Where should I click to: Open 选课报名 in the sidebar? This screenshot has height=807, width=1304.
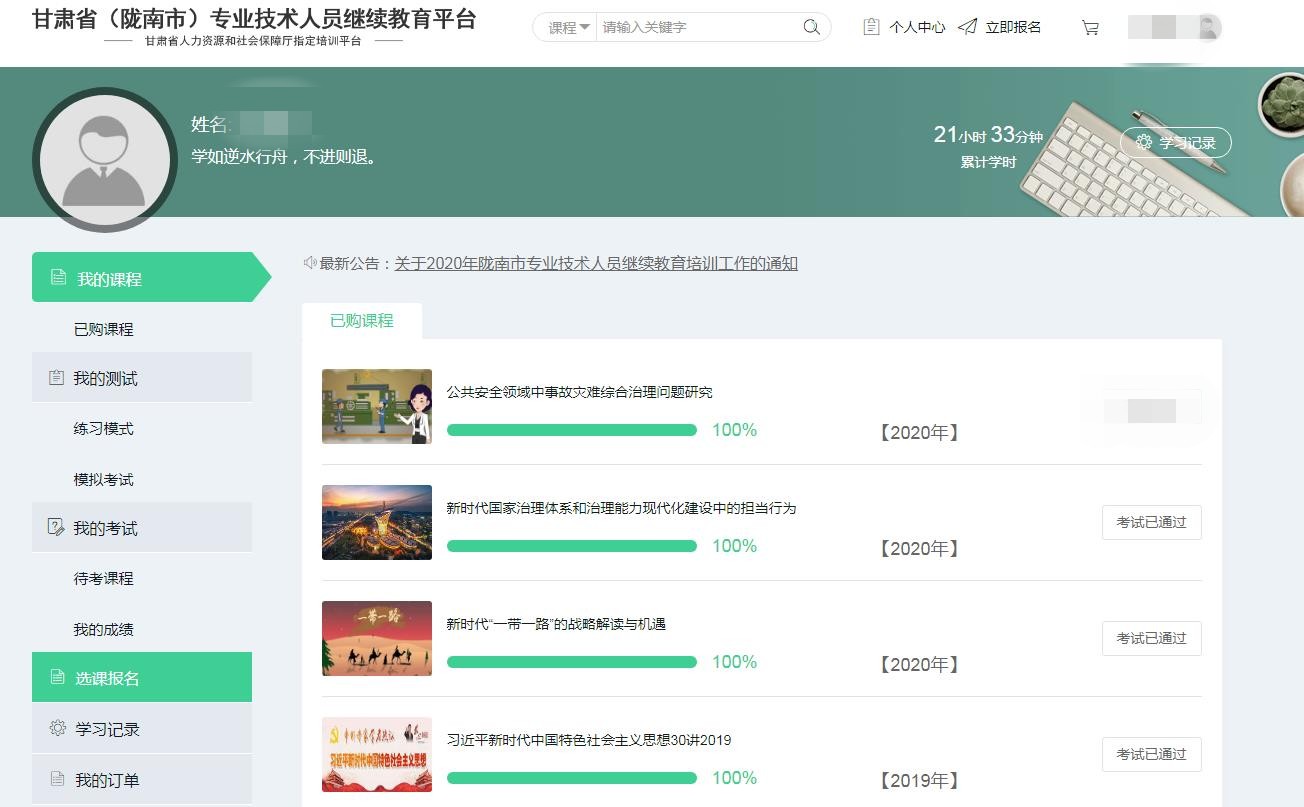(x=142, y=678)
